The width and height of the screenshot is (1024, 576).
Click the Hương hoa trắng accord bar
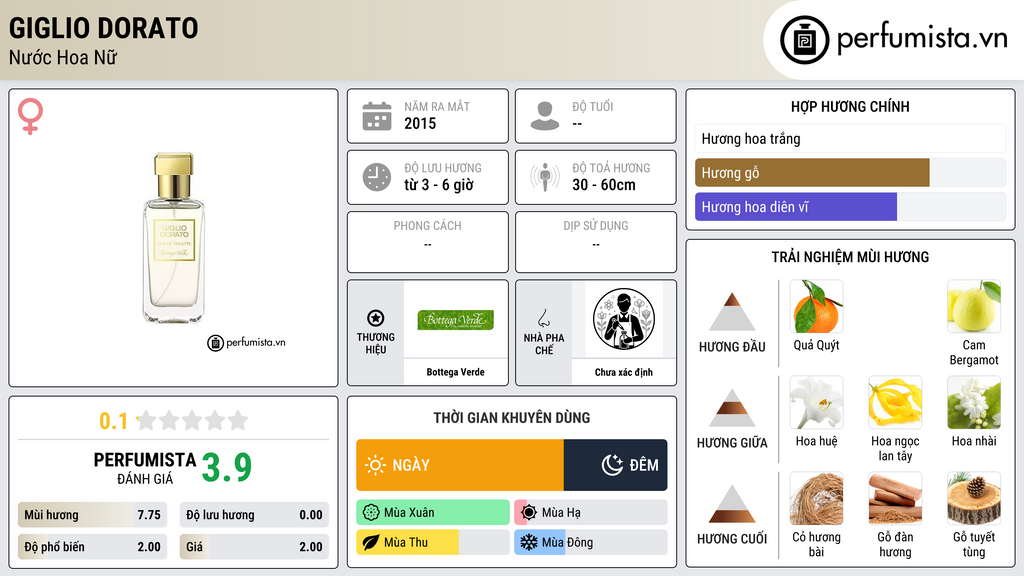850,138
